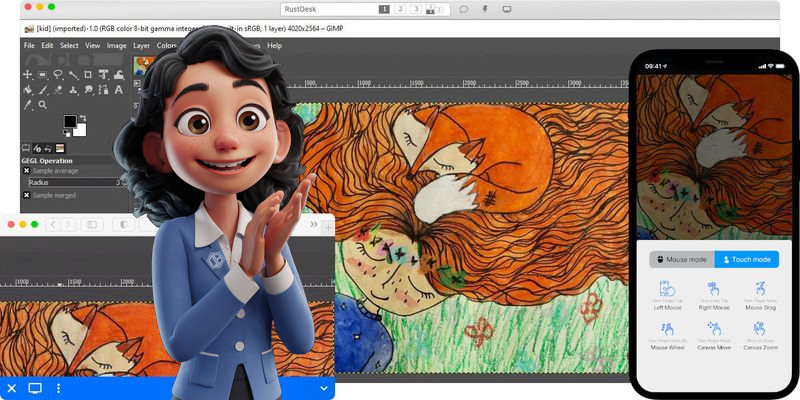Select the Paths tool
800x400 pixels.
104,90
